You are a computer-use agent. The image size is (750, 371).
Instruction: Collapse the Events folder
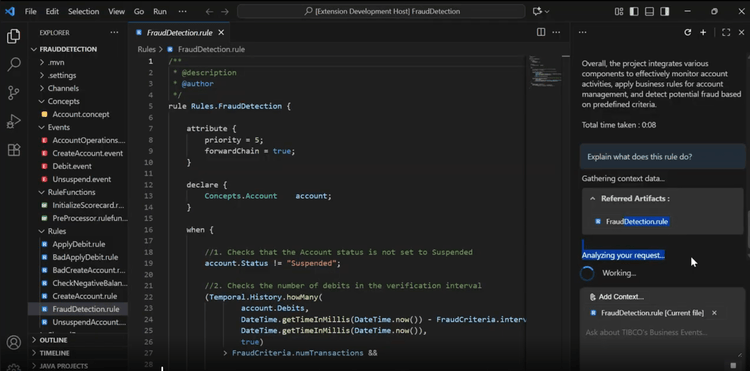(42, 127)
